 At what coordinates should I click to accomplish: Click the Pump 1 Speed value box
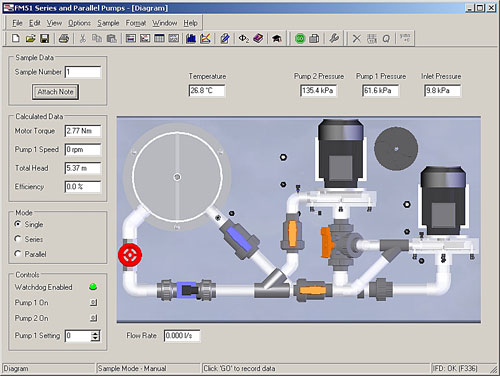(x=83, y=150)
